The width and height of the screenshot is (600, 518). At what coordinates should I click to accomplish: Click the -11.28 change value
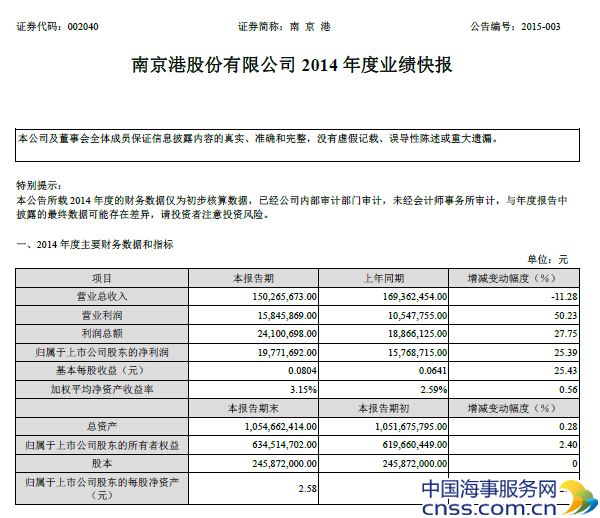click(564, 296)
